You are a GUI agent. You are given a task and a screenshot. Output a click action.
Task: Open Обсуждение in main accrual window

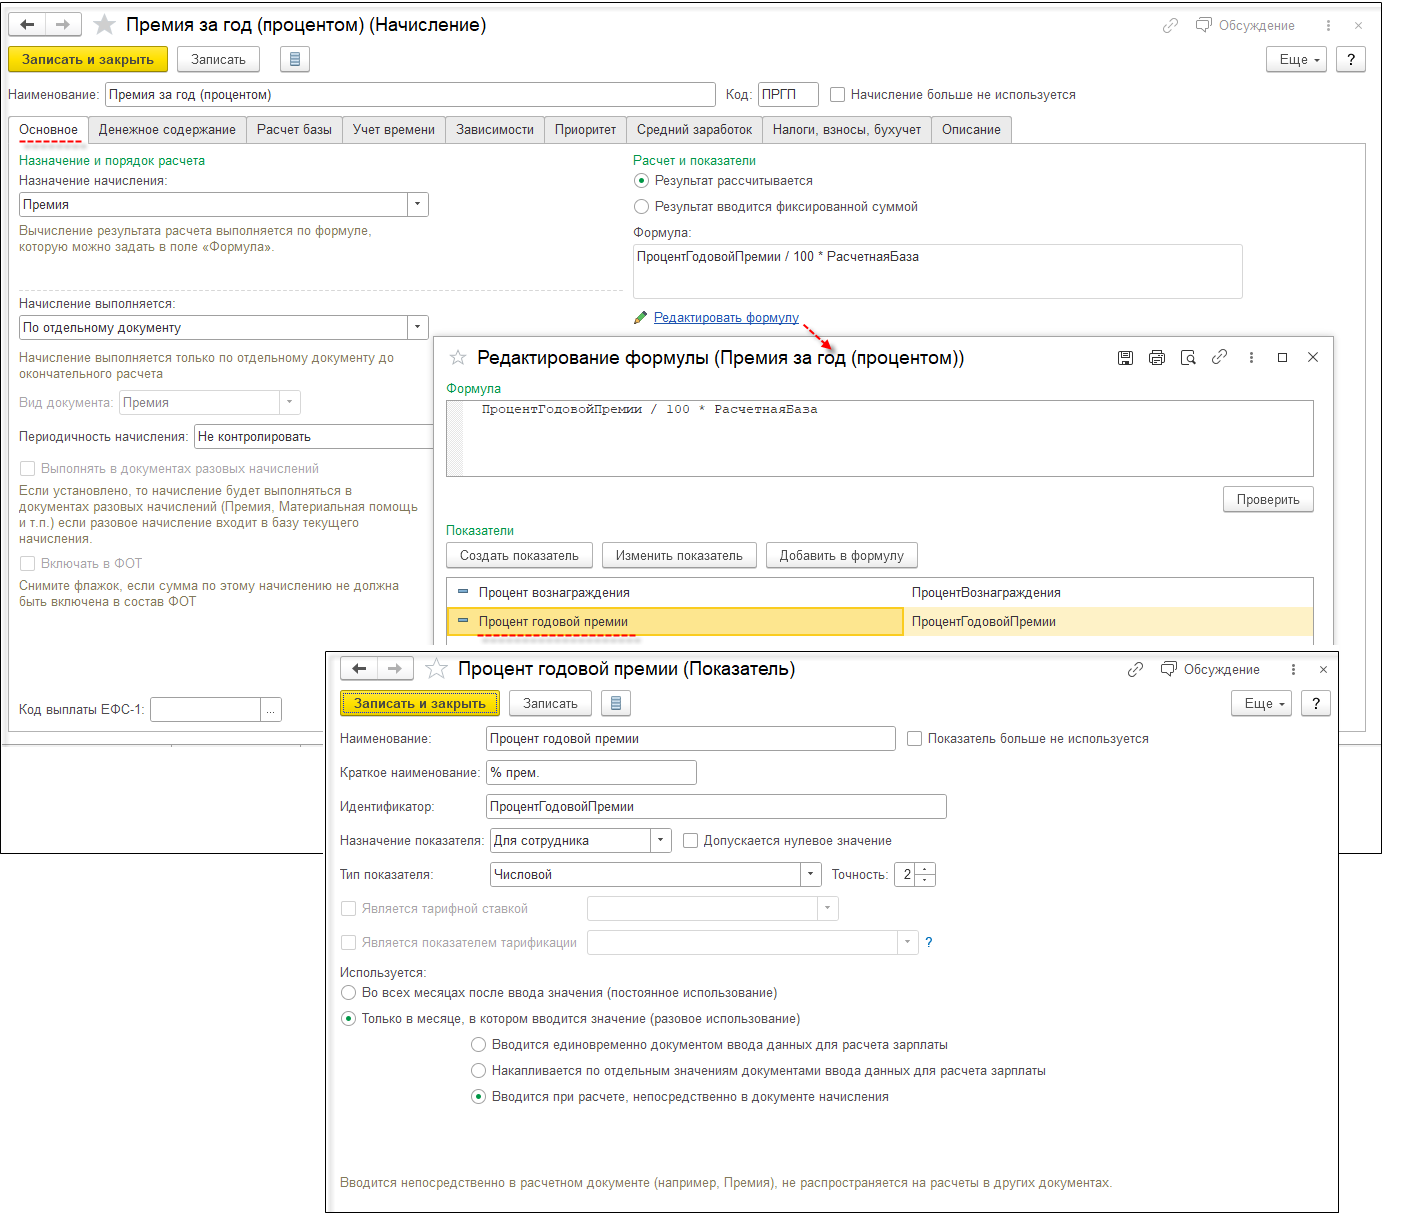click(1245, 25)
